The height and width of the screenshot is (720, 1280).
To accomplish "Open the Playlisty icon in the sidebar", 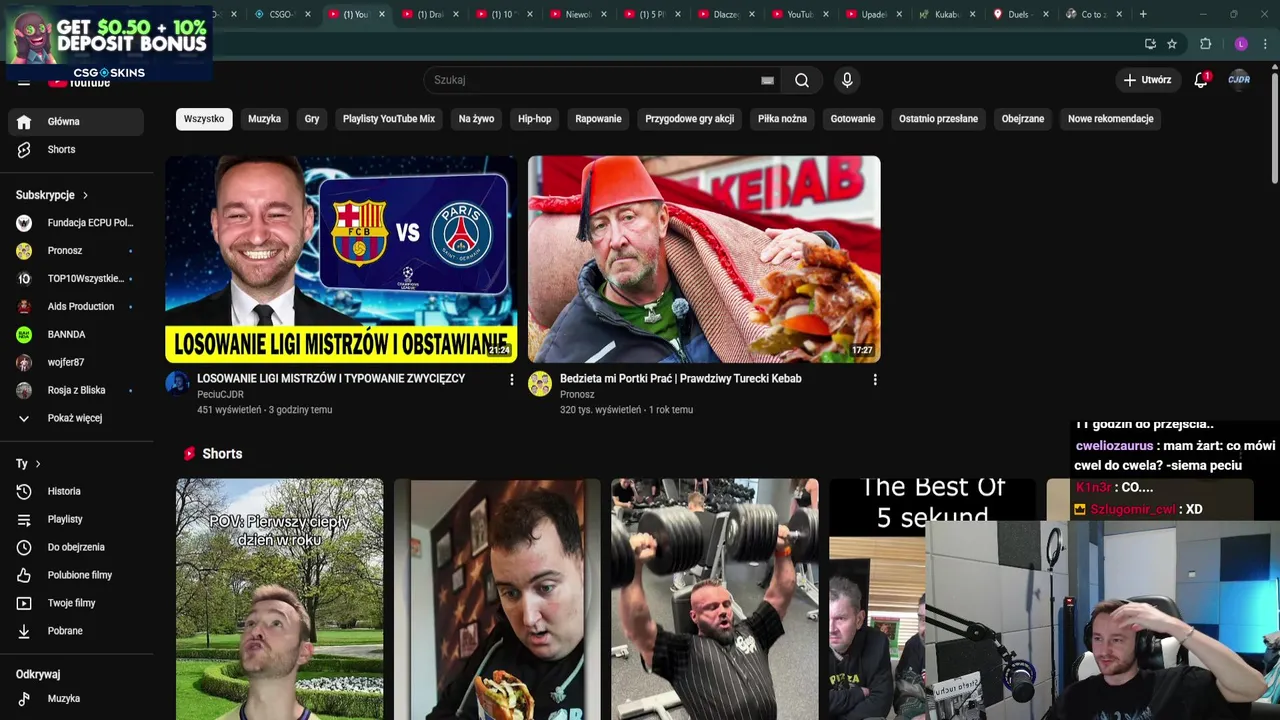I will (x=24, y=519).
